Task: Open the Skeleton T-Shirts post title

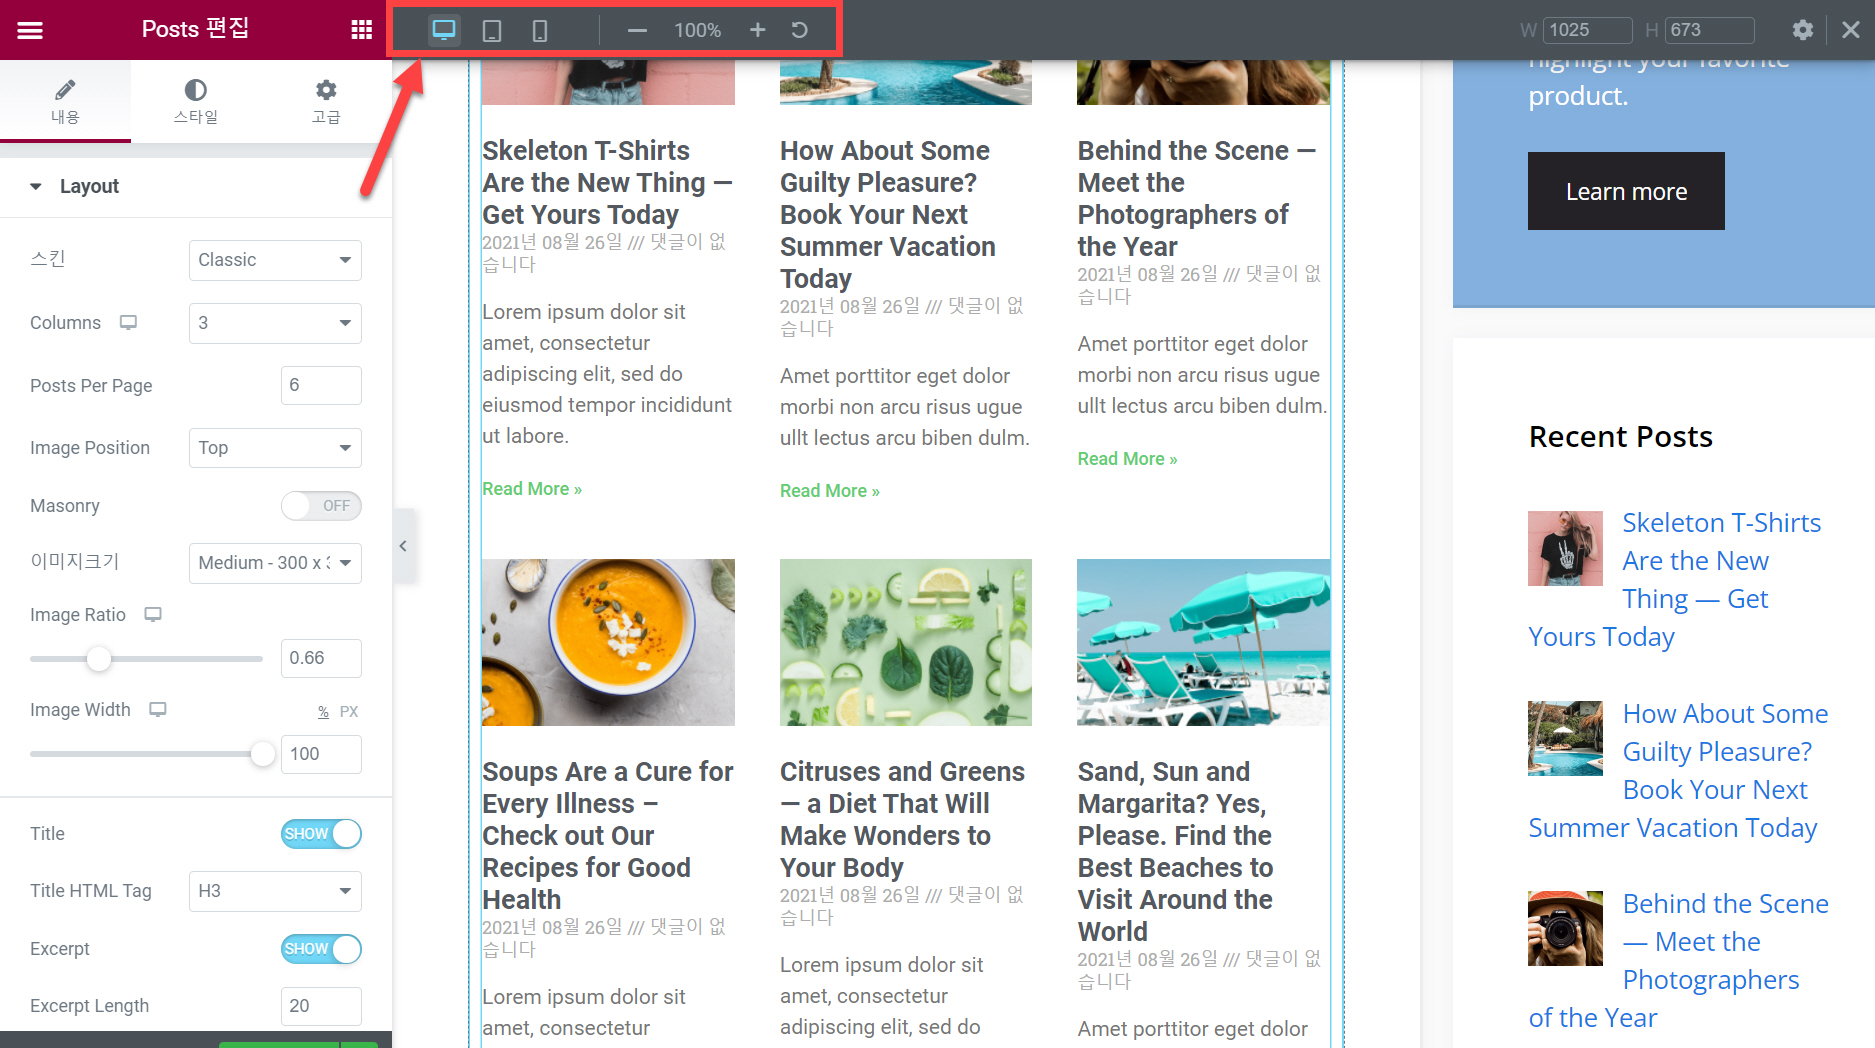Action: tap(607, 183)
